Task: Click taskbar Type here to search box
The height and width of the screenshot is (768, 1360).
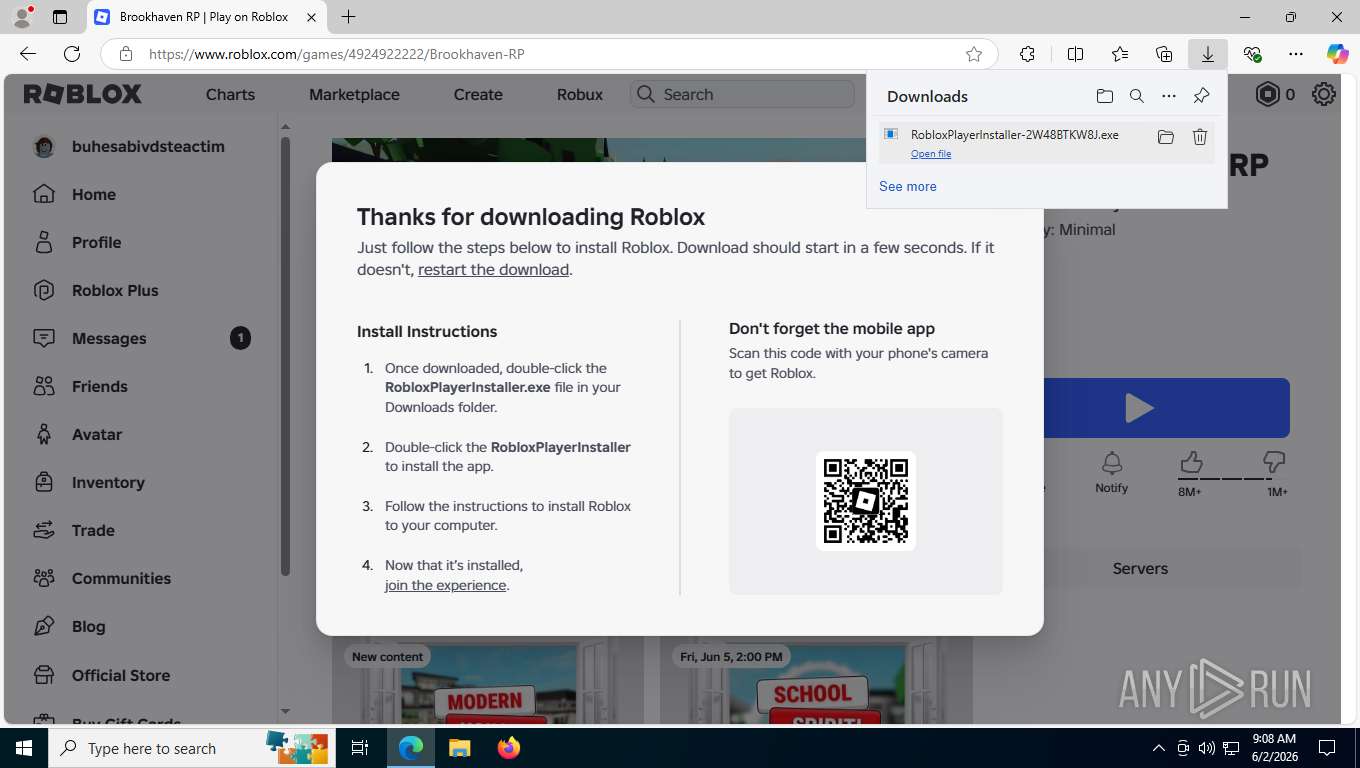Action: (190, 748)
